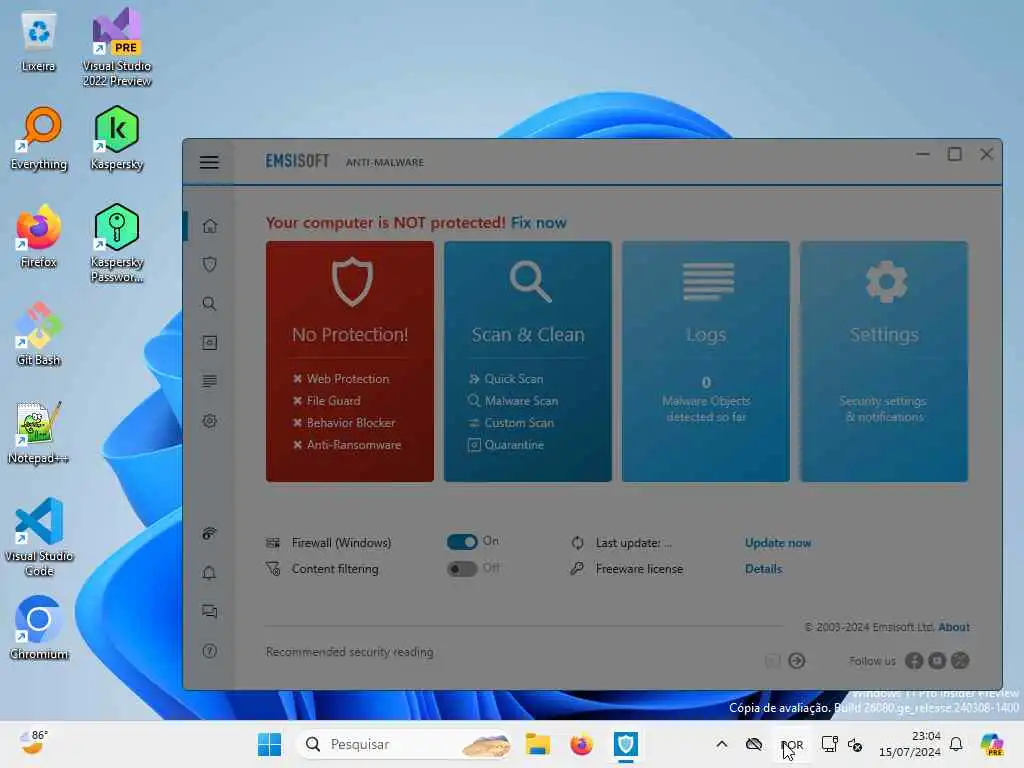The width and height of the screenshot is (1024, 768).
Task: Select Anti-Ransomware entry
Action: point(347,445)
